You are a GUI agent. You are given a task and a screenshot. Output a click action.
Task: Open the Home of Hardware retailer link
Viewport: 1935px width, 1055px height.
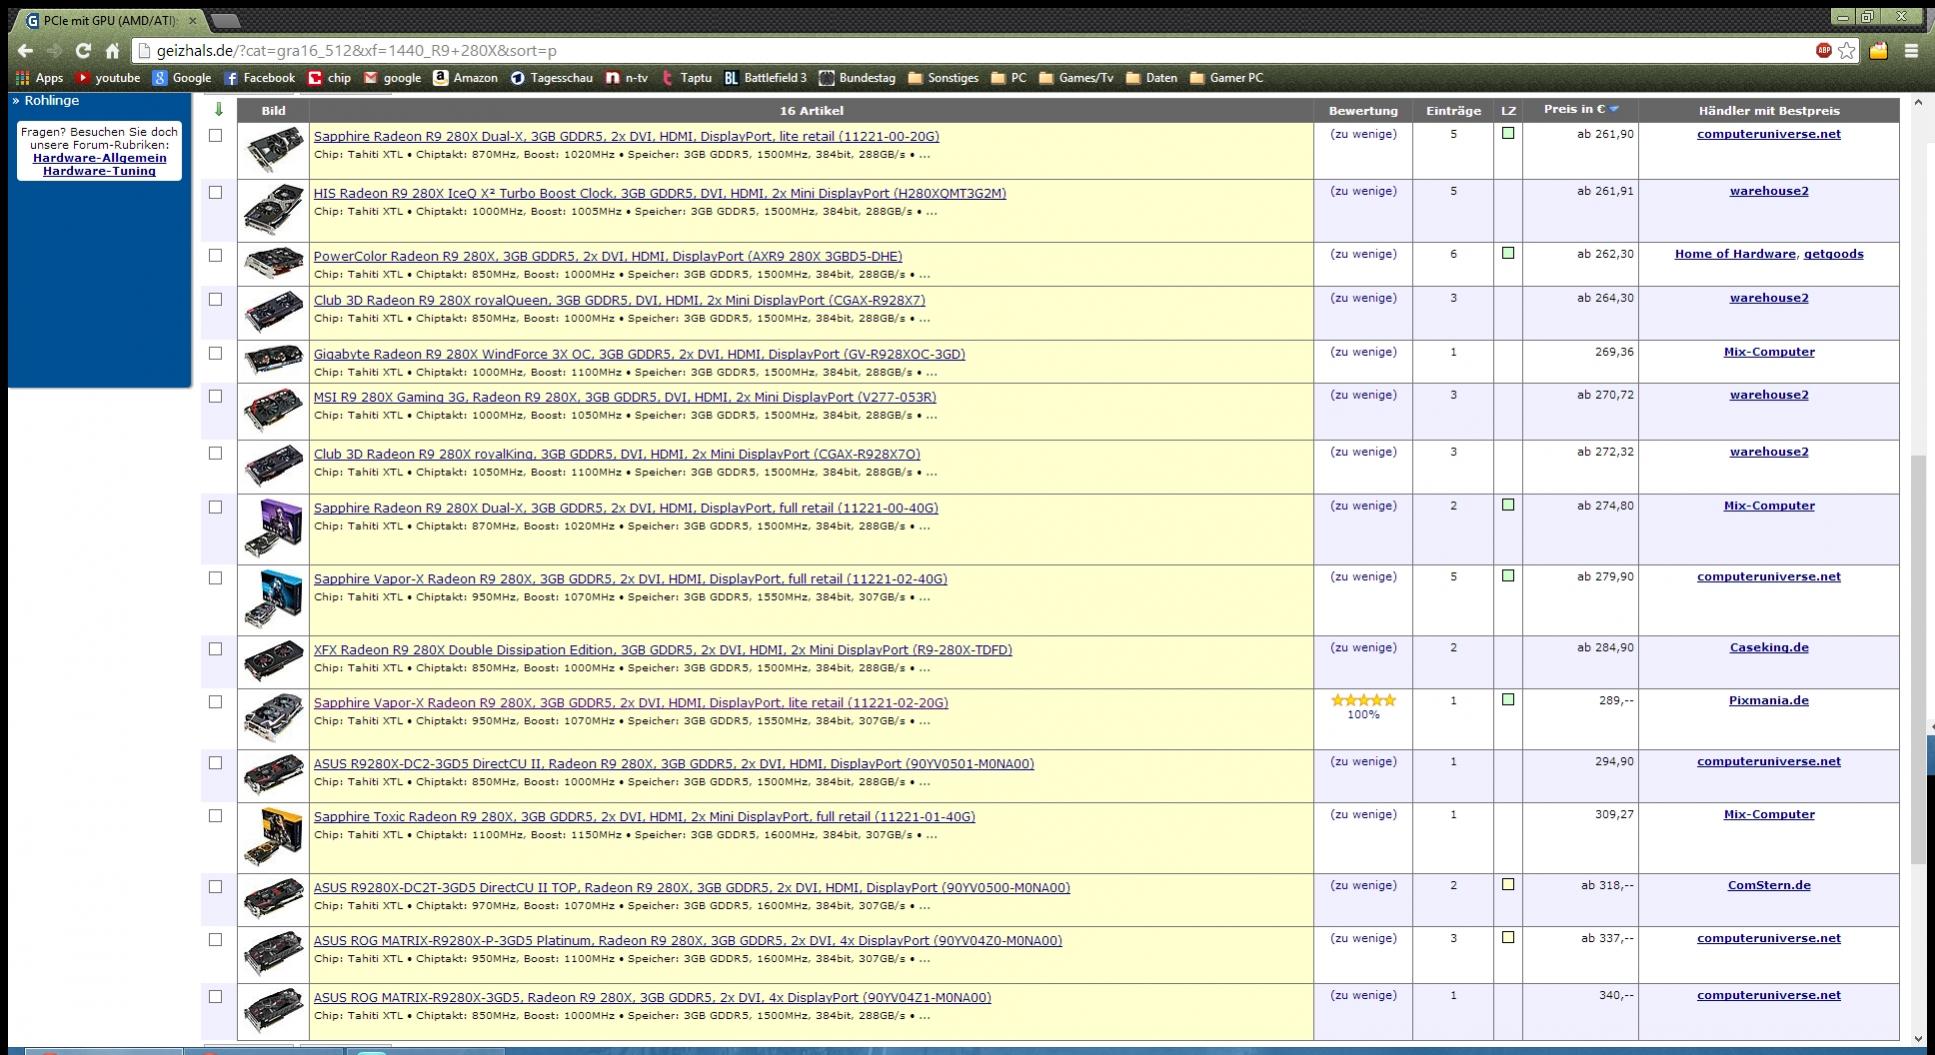tap(1735, 254)
